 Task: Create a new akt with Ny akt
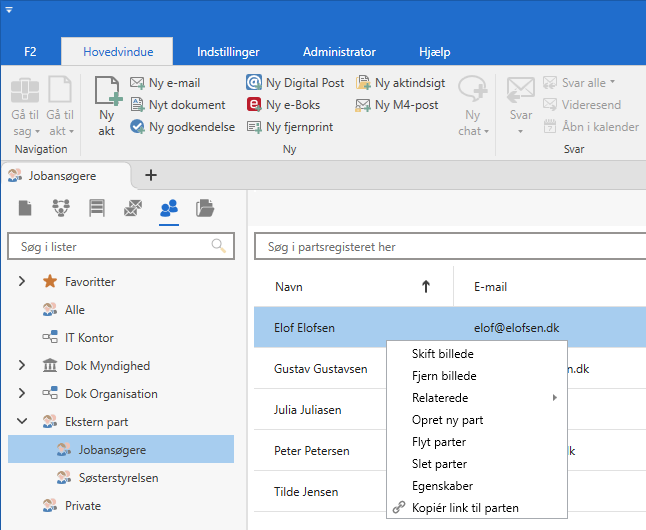[x=107, y=106]
